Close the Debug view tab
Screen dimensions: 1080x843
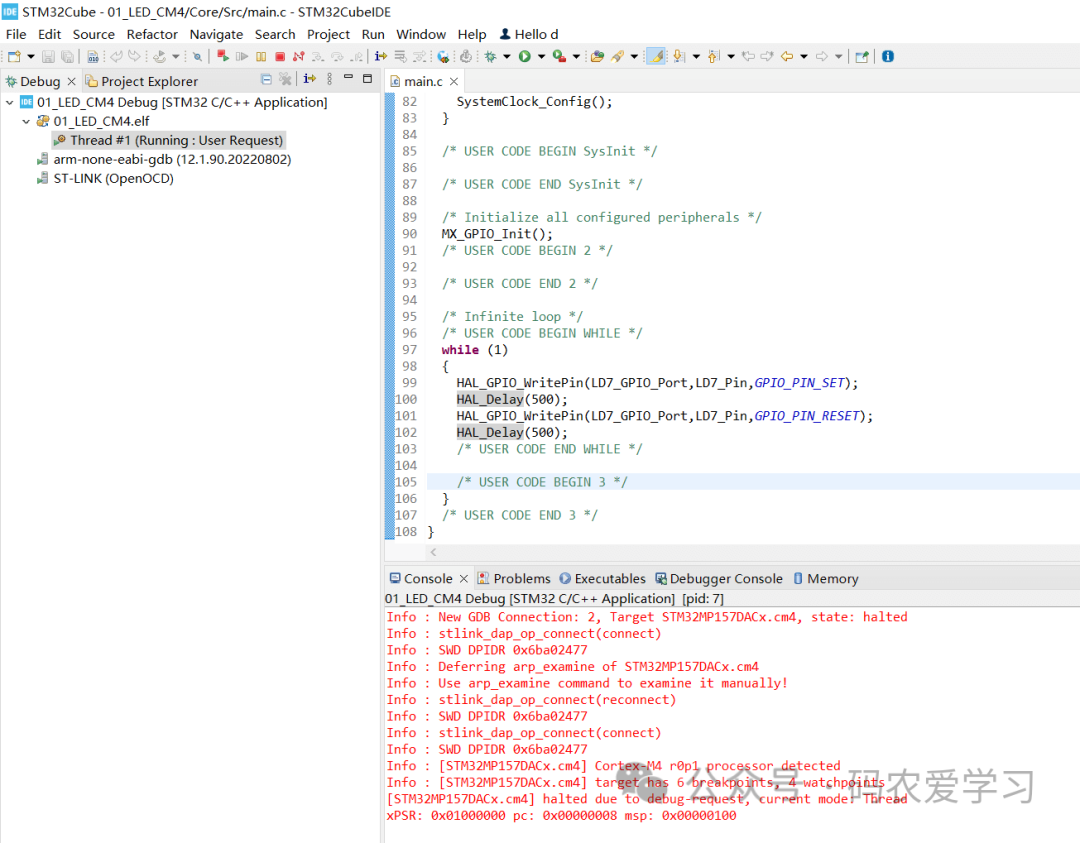coord(71,81)
